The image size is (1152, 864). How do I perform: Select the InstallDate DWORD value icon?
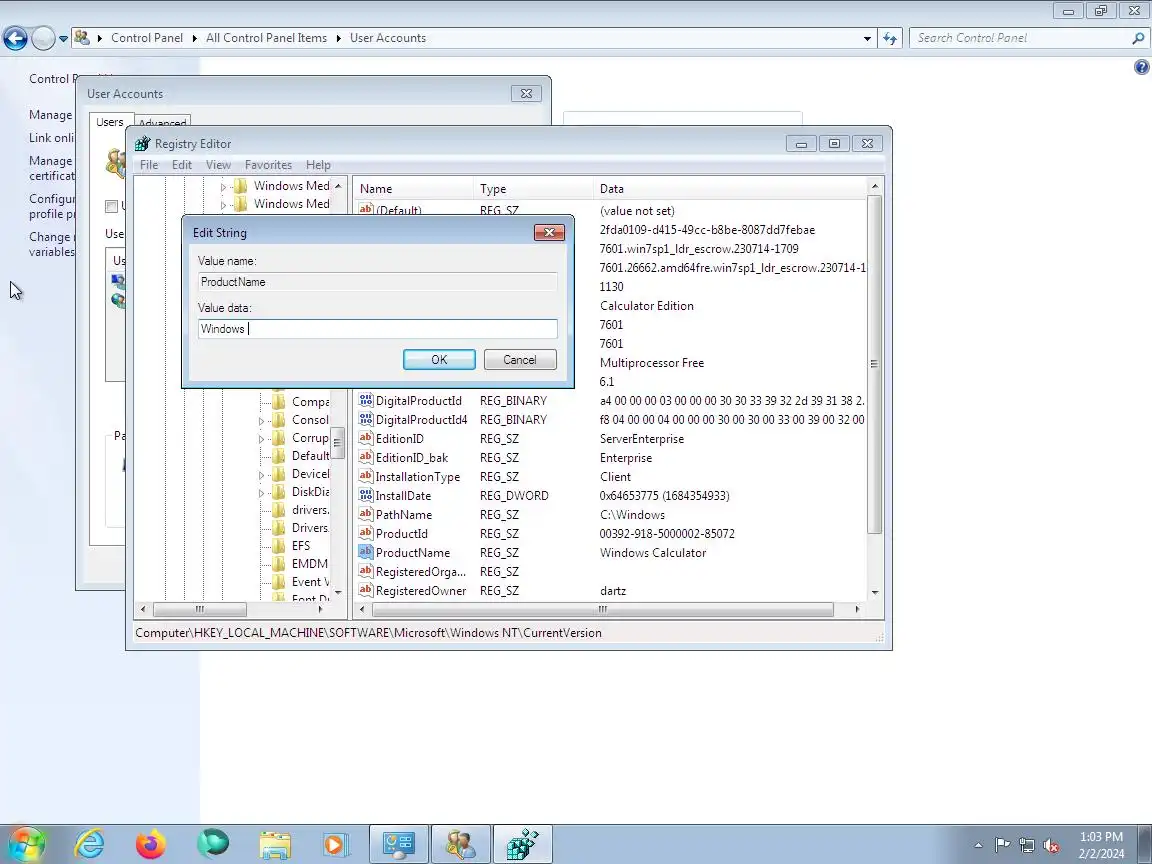pyautogui.click(x=366, y=495)
